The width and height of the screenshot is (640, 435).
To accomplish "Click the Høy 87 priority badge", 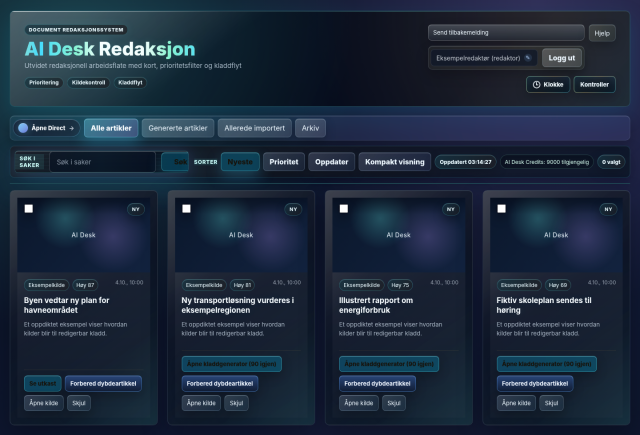I will pos(85,285).
